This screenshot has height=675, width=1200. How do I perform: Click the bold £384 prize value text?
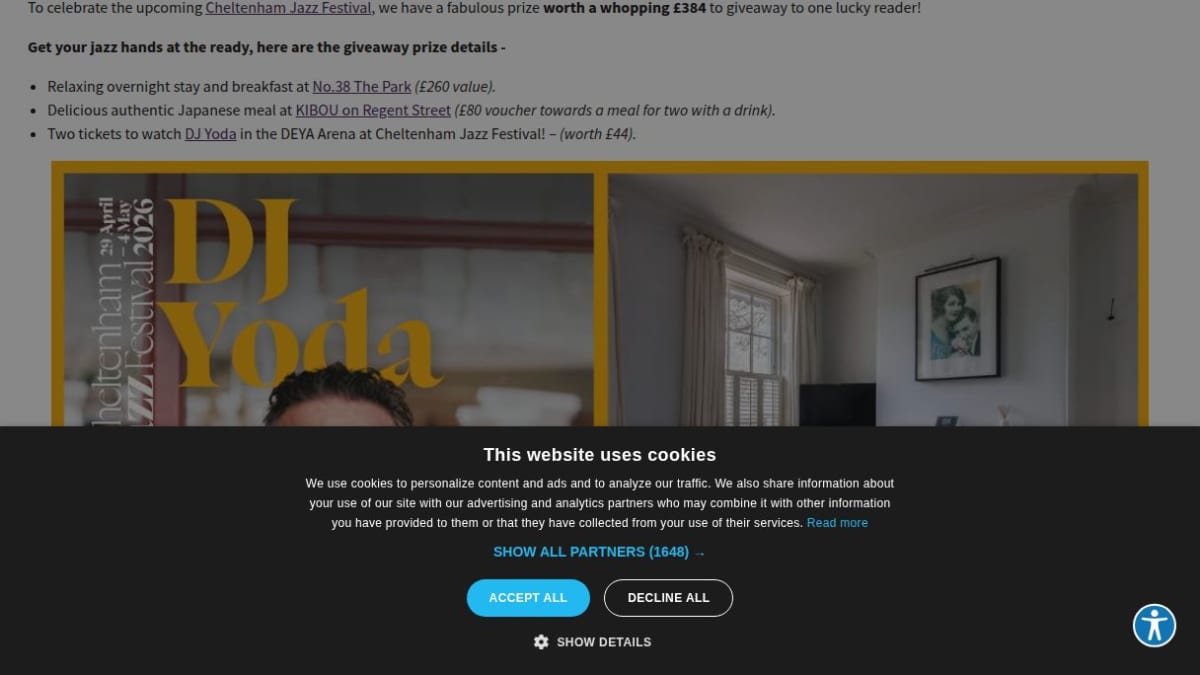pos(683,8)
